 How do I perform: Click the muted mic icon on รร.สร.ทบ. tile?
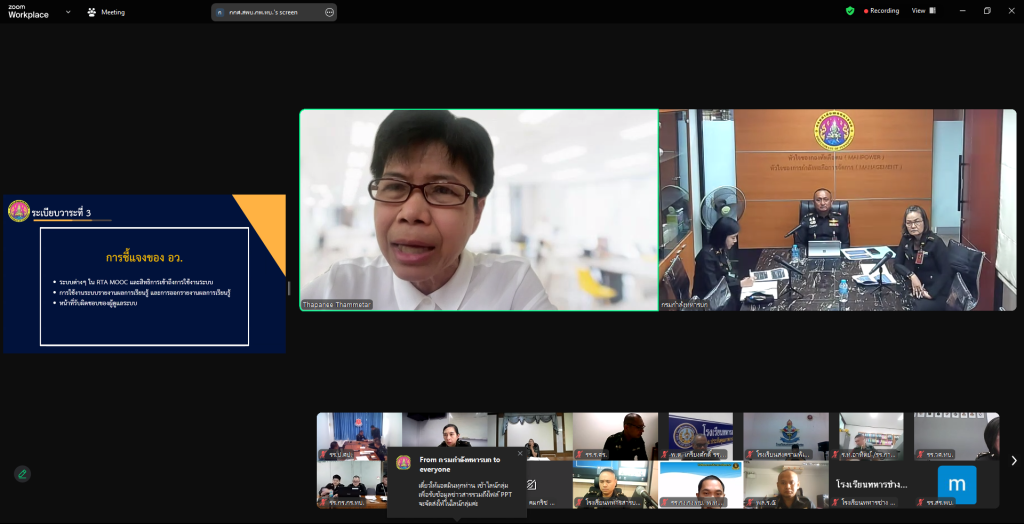click(921, 502)
